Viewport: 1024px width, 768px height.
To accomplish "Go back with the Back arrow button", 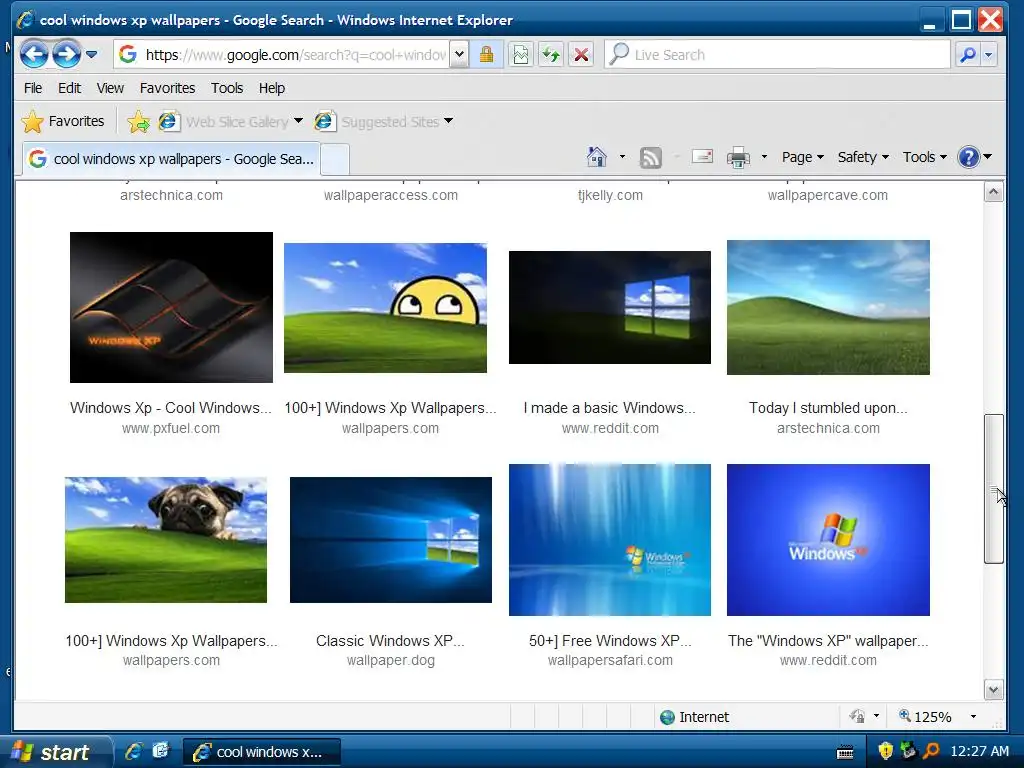I will point(34,54).
